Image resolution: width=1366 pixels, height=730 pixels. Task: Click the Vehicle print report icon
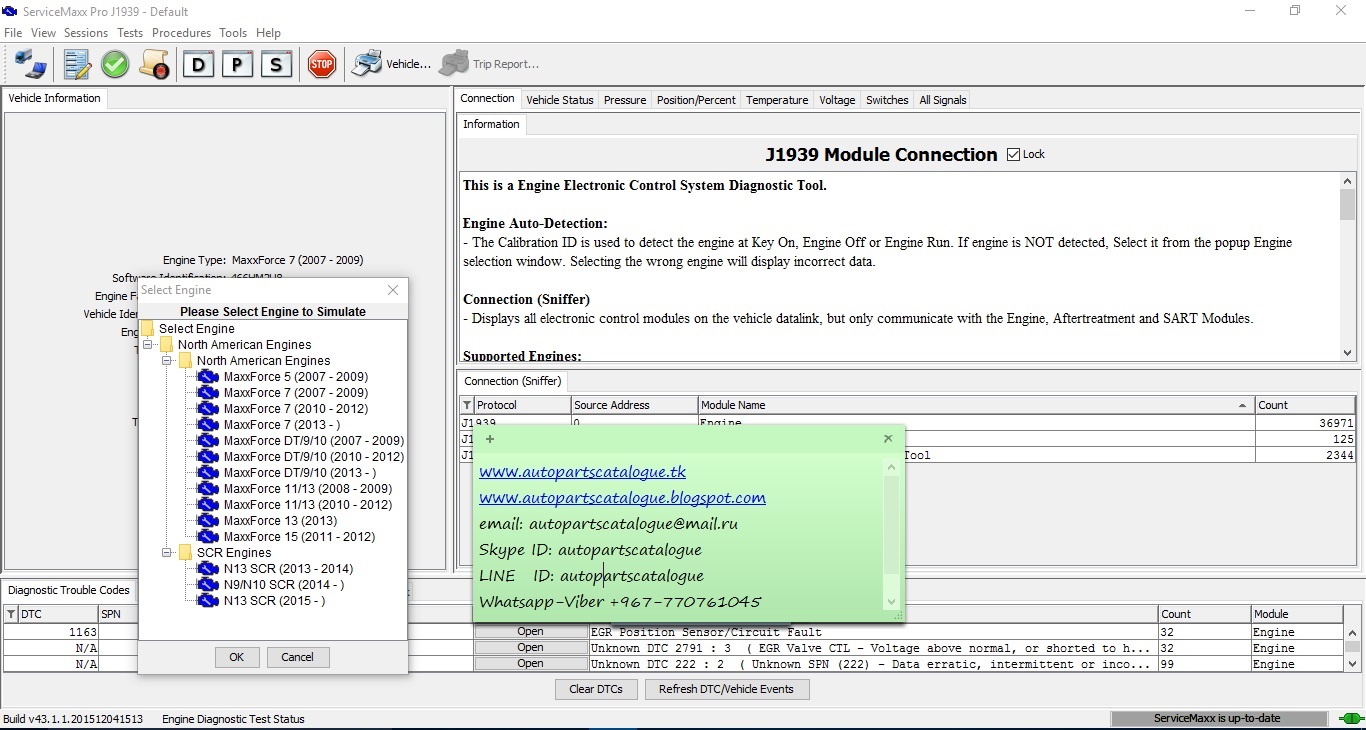(x=367, y=64)
